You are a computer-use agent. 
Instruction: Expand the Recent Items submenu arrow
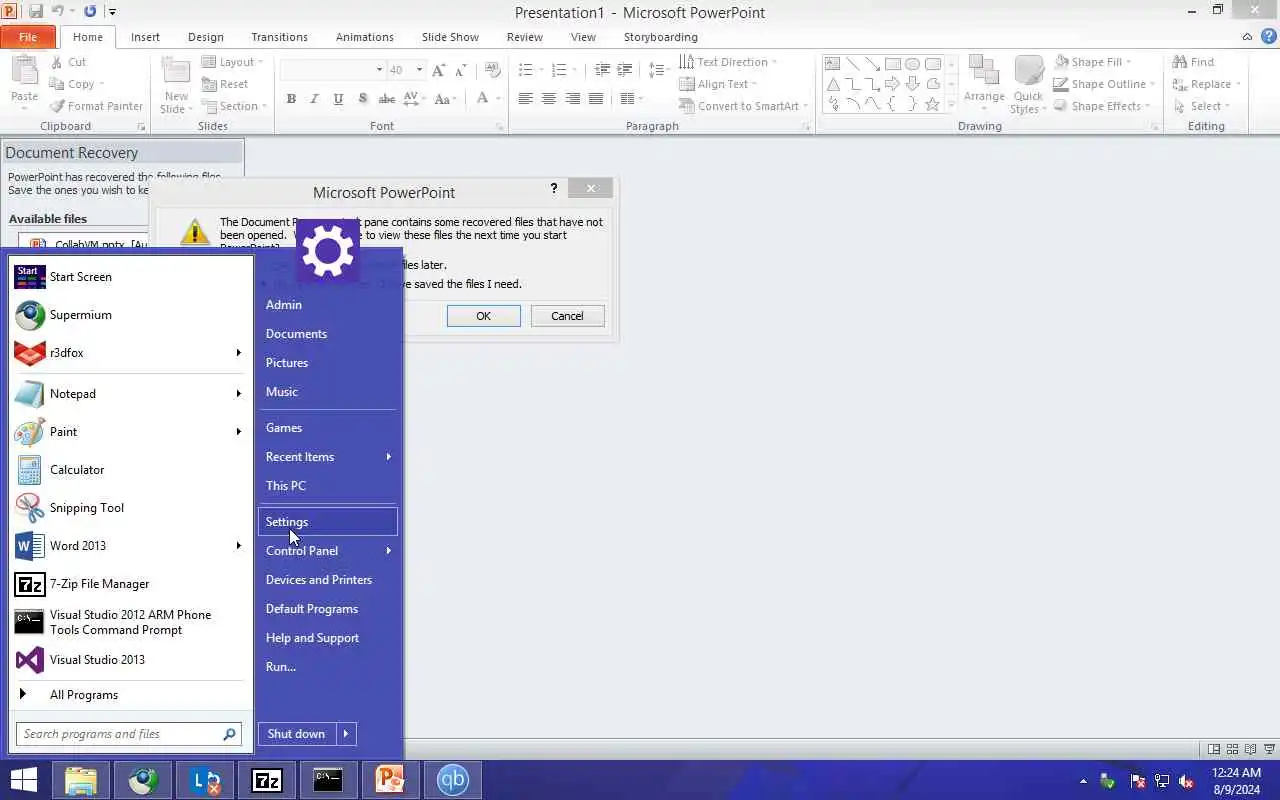point(388,457)
